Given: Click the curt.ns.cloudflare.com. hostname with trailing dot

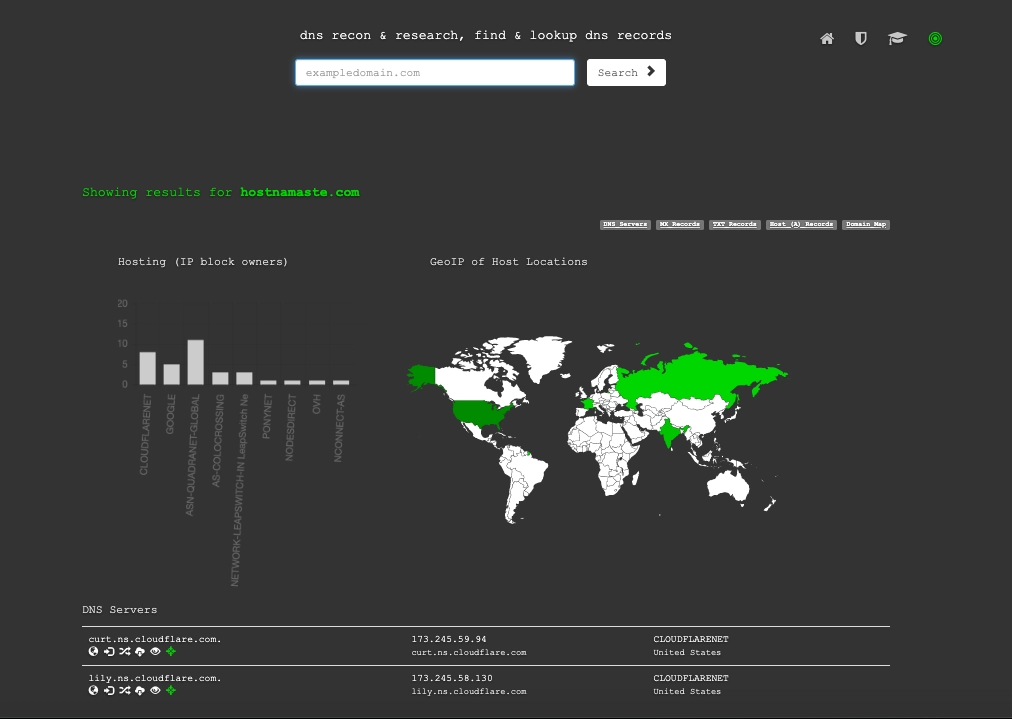Looking at the screenshot, I should tap(155, 639).
